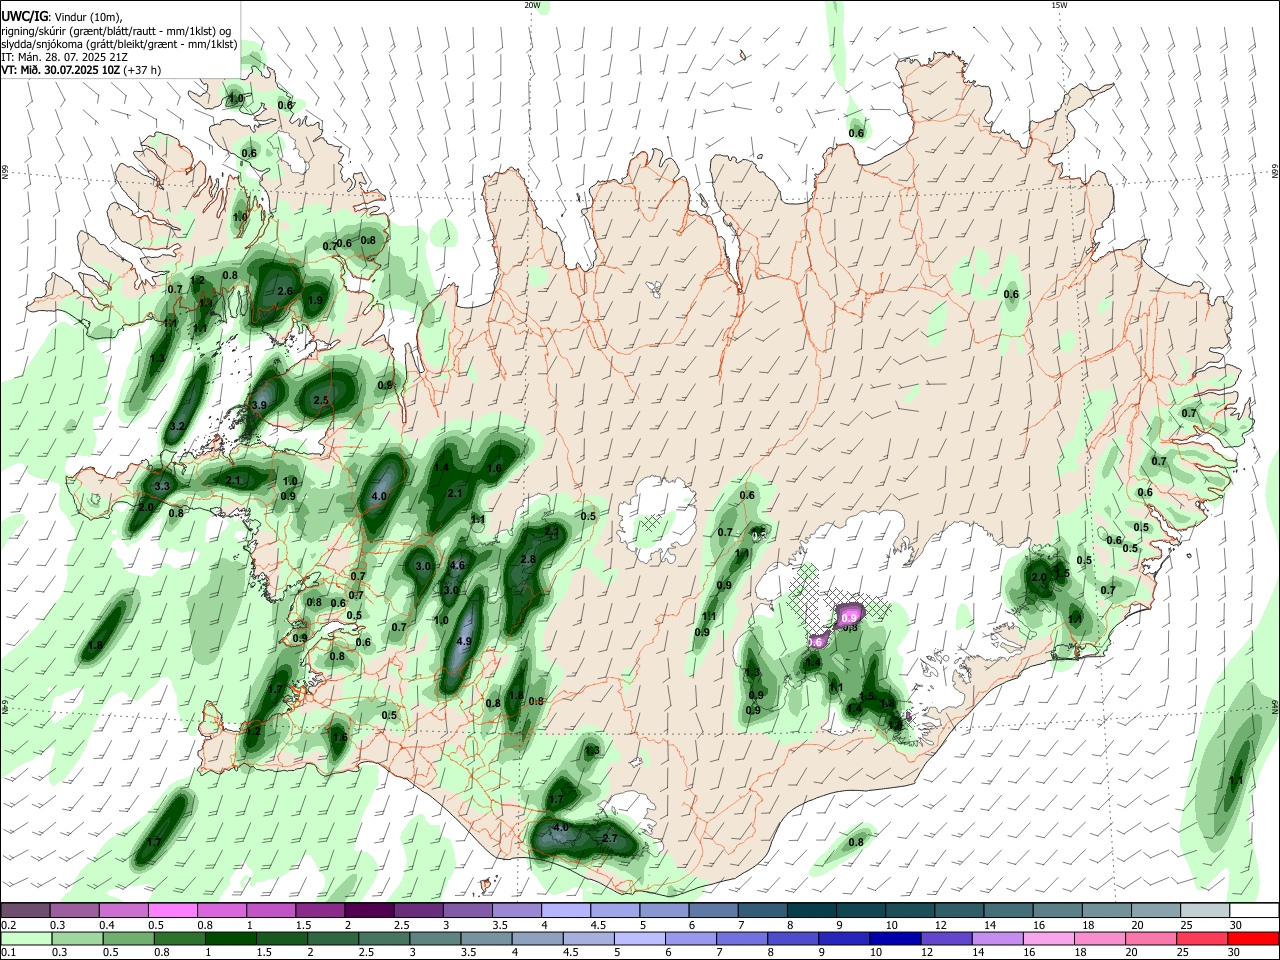Click the "2.7" value on the south coast
Image resolution: width=1280 pixels, height=960 pixels.
[610, 838]
